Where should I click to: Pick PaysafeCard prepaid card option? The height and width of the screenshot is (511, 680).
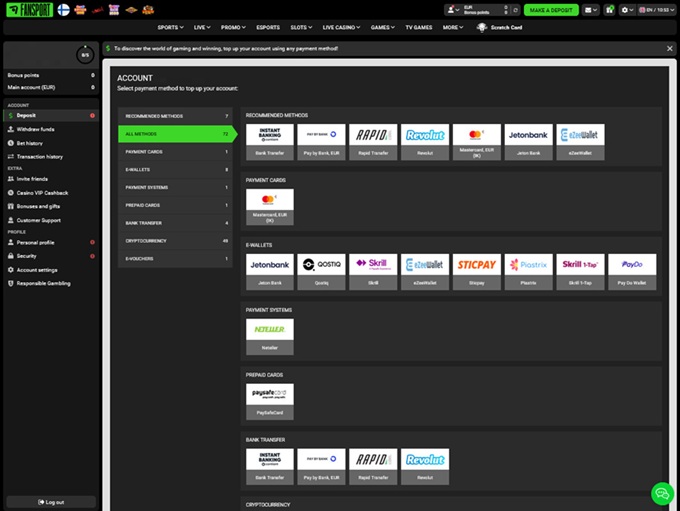[270, 399]
